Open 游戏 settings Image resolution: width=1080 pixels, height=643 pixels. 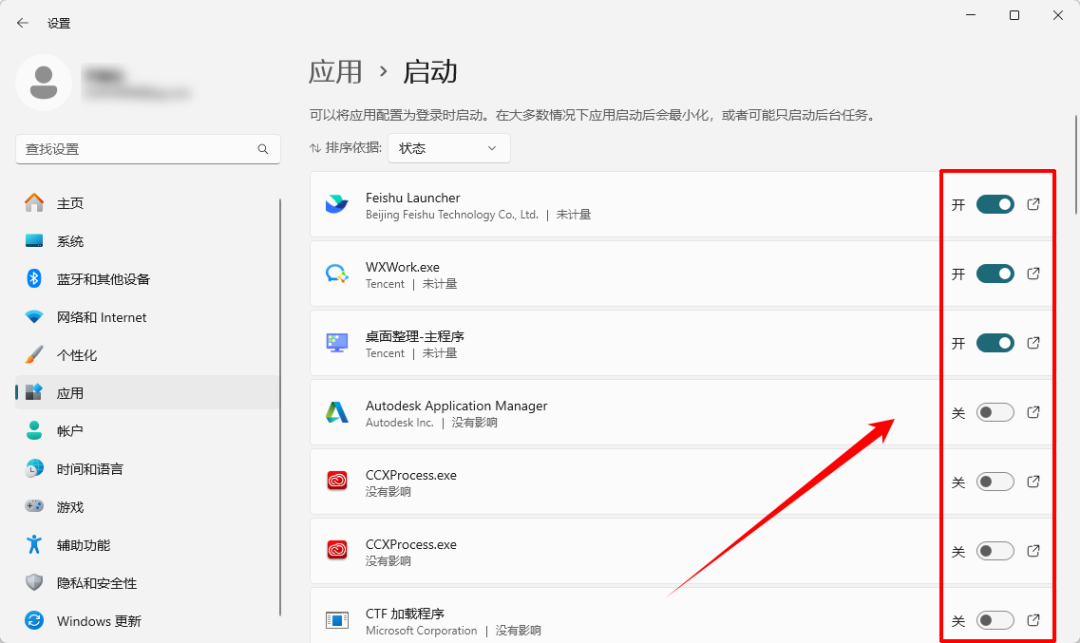(x=147, y=507)
